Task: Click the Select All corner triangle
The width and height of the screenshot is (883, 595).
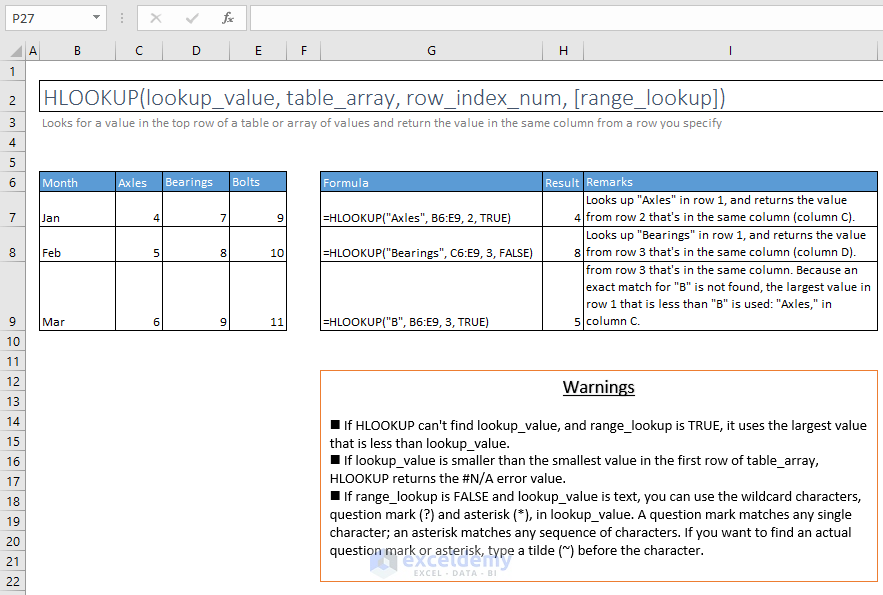Action: 16,51
